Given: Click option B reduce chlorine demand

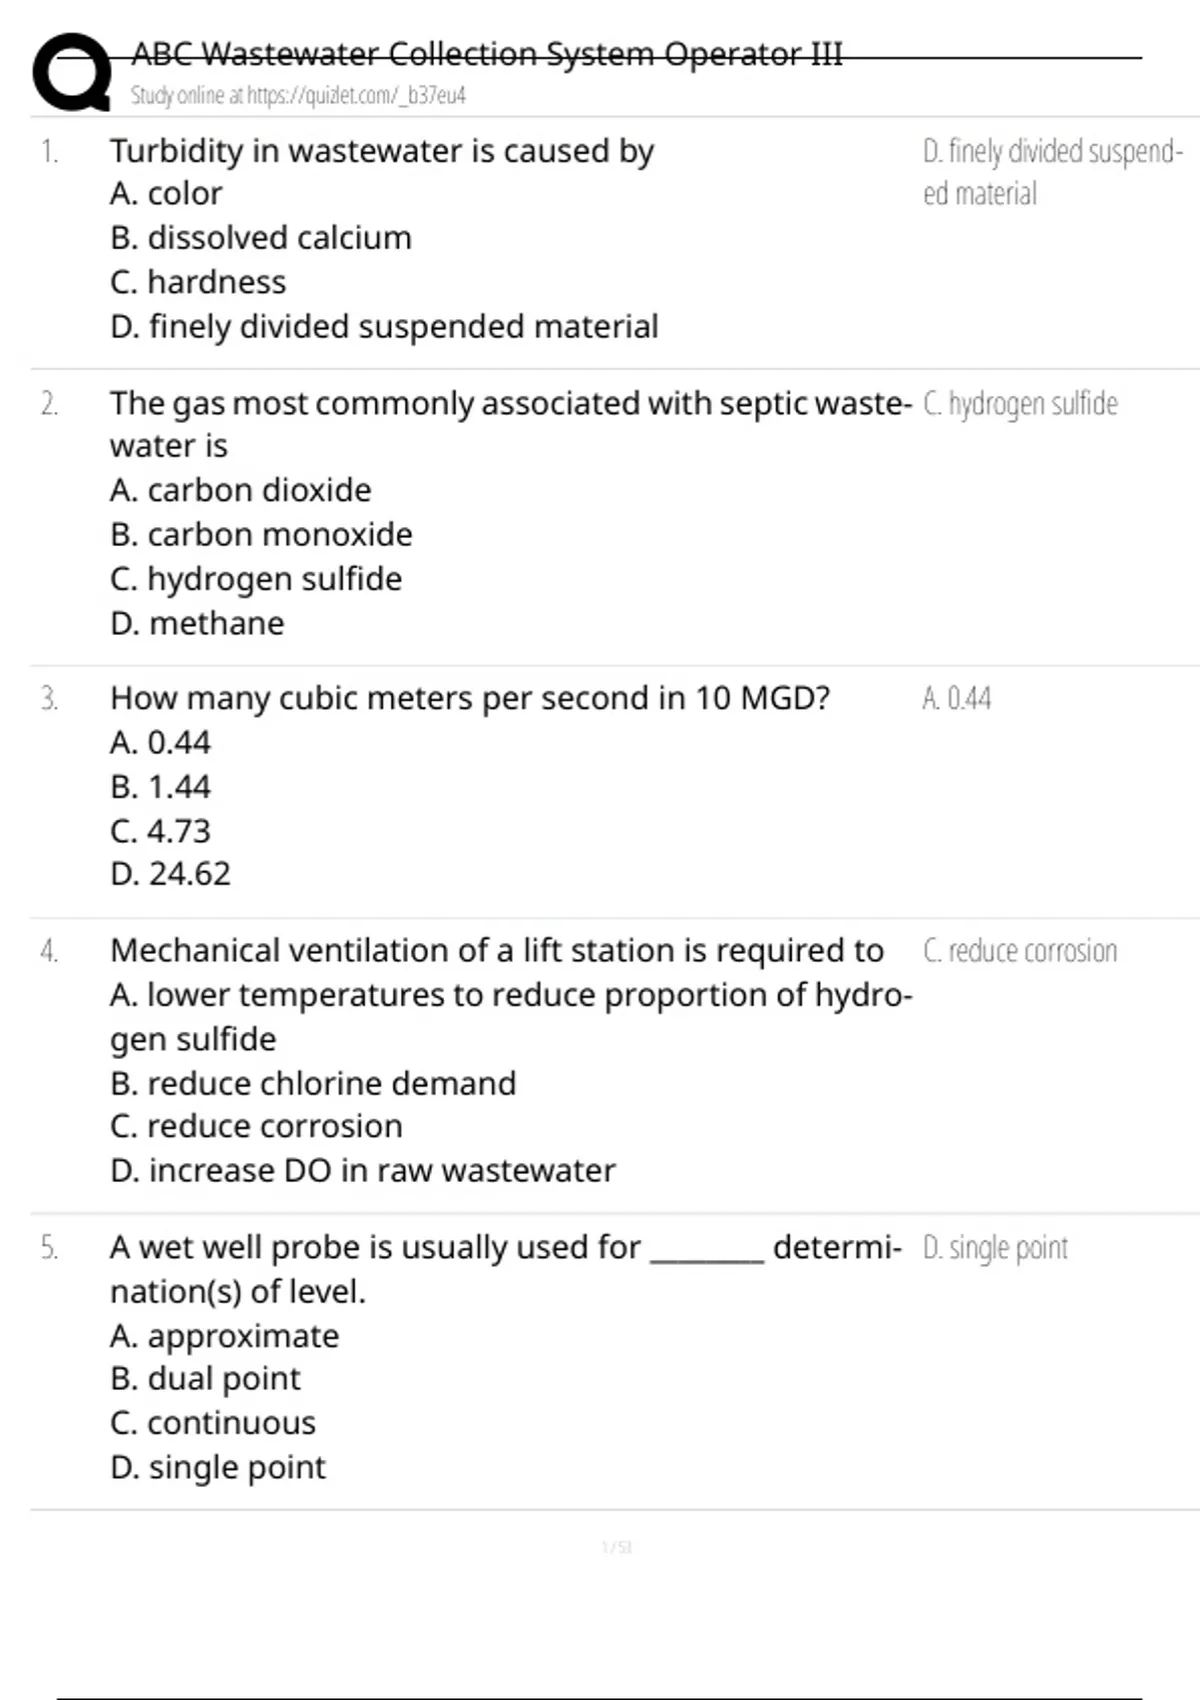Looking at the screenshot, I should click(x=313, y=1084).
